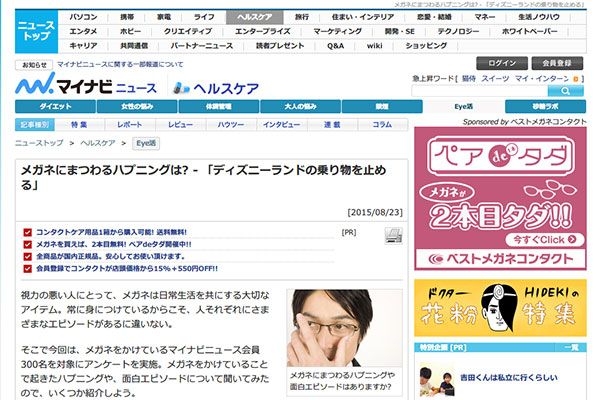This screenshot has width=600, height=400.
Task: Click PR link コンタクトケア用品1箱から購入可能
Action: click(111, 232)
